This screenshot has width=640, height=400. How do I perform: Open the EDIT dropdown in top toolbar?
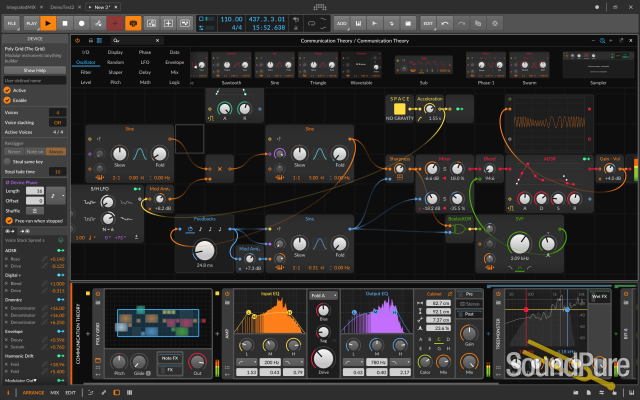430,21
